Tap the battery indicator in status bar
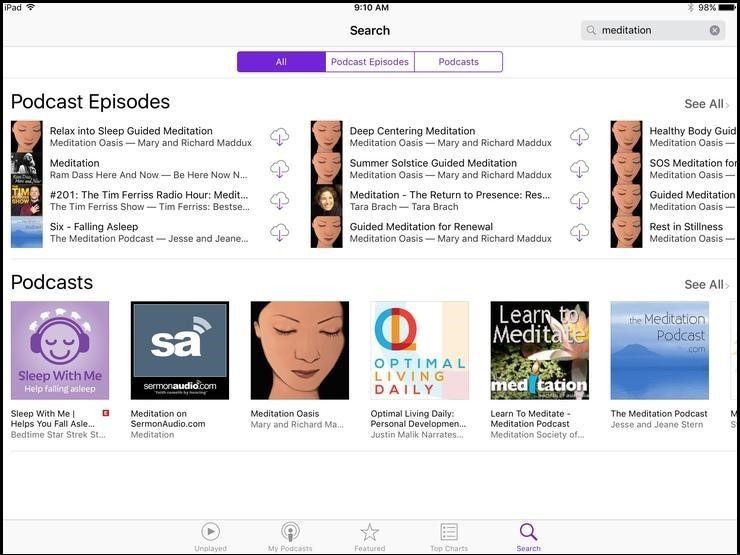 (727, 8)
